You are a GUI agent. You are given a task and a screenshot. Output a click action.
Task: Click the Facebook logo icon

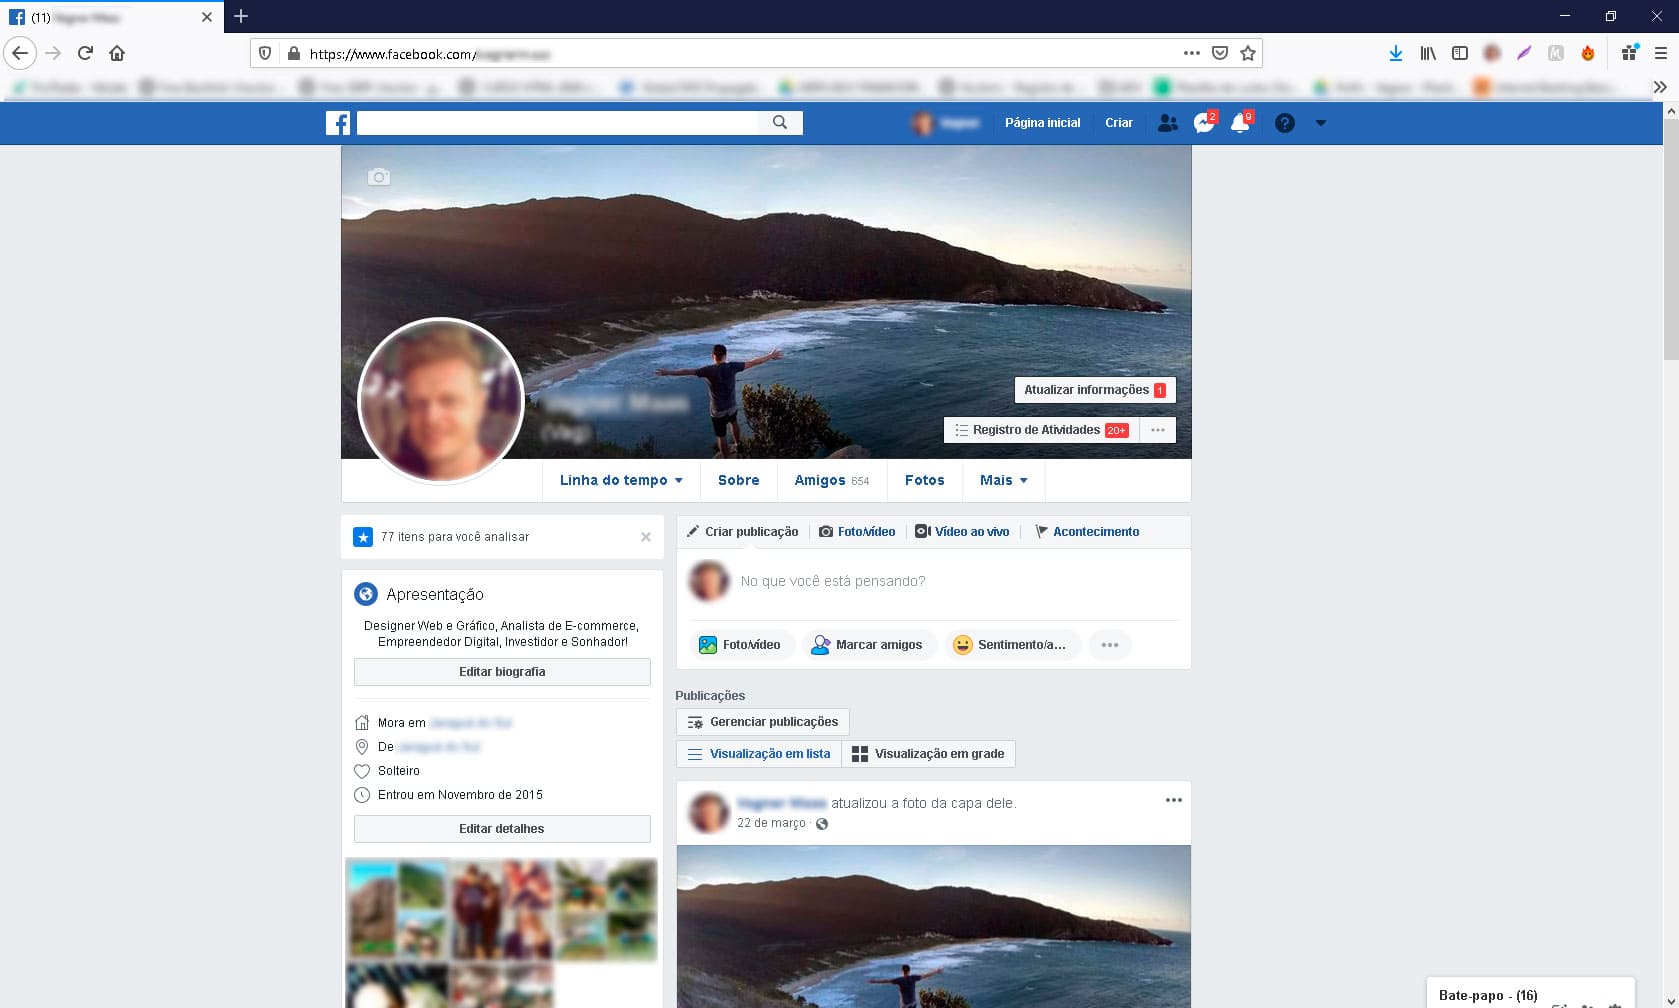(x=338, y=123)
